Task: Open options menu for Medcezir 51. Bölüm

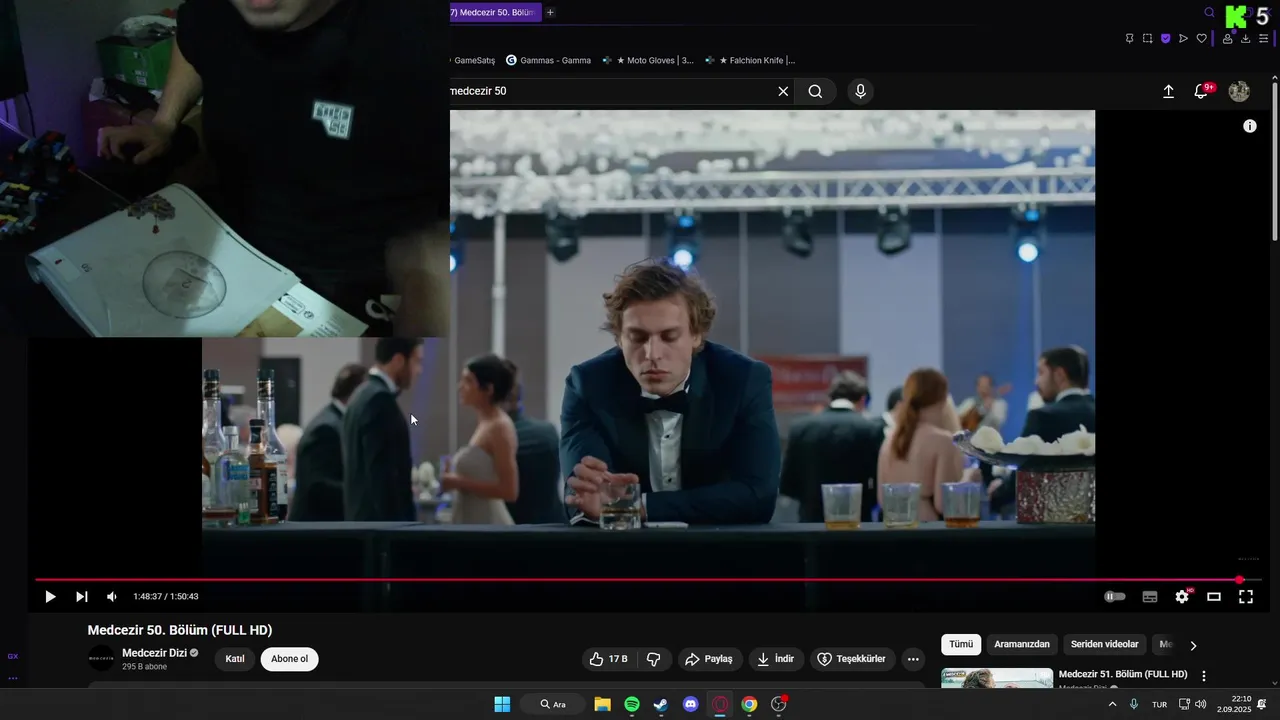Action: pos(1204,676)
